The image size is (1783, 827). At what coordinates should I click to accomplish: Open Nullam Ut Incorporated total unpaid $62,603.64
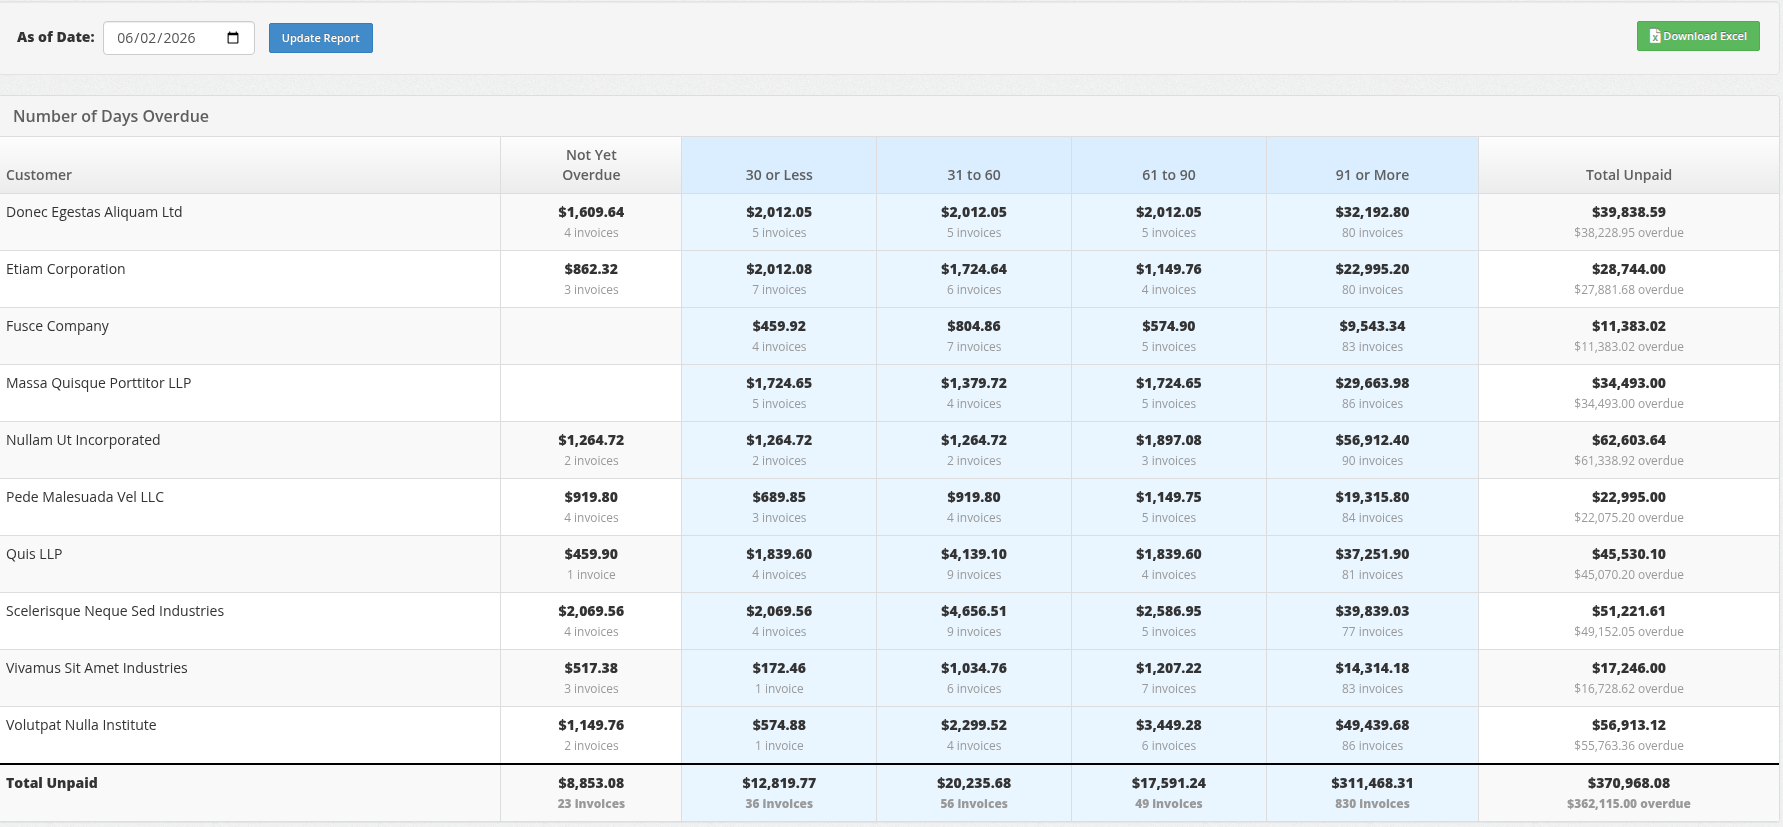click(x=1628, y=440)
